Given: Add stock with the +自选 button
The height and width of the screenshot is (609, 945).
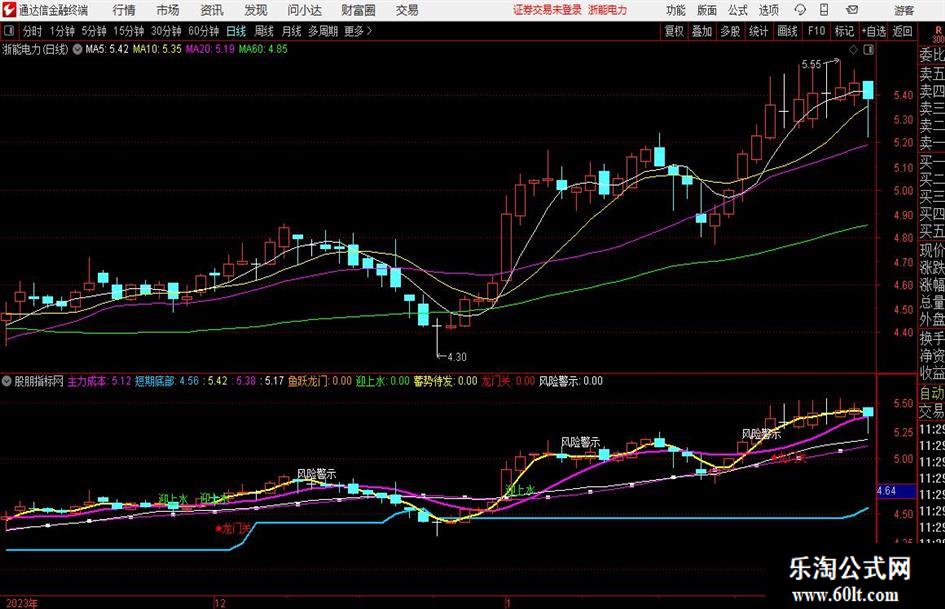Looking at the screenshot, I should coord(874,31).
